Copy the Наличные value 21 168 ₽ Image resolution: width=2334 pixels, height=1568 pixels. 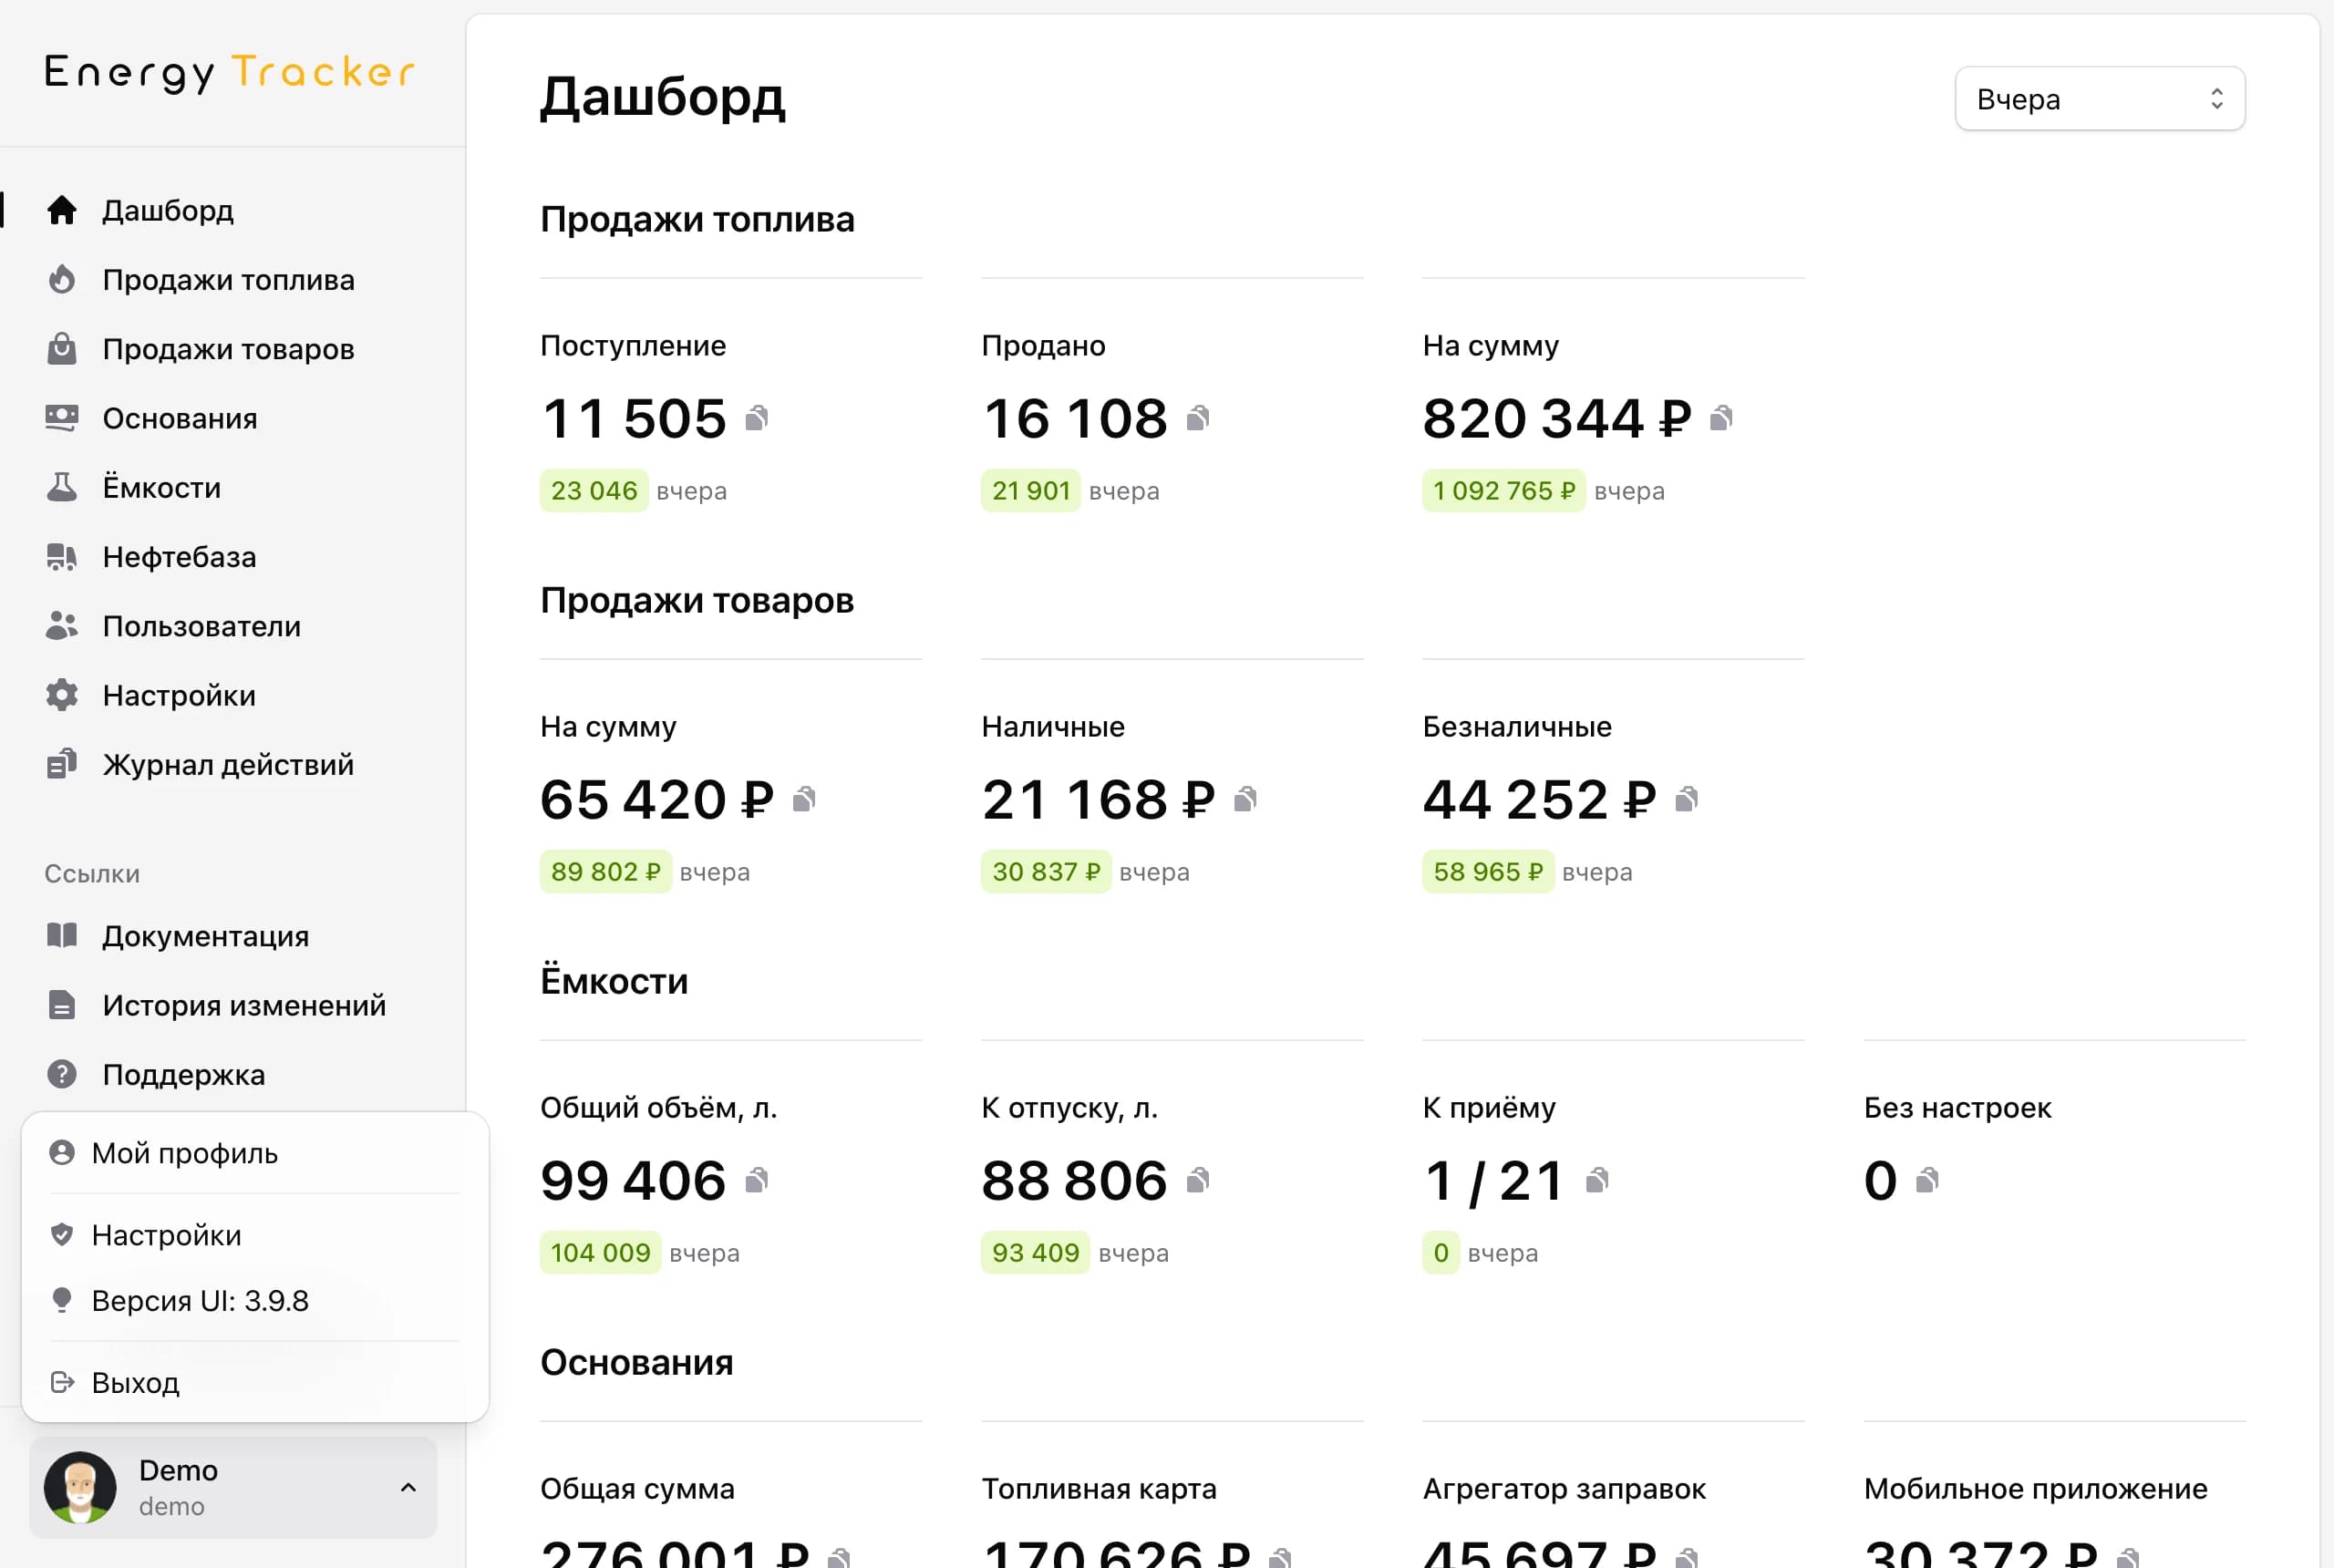click(1245, 799)
